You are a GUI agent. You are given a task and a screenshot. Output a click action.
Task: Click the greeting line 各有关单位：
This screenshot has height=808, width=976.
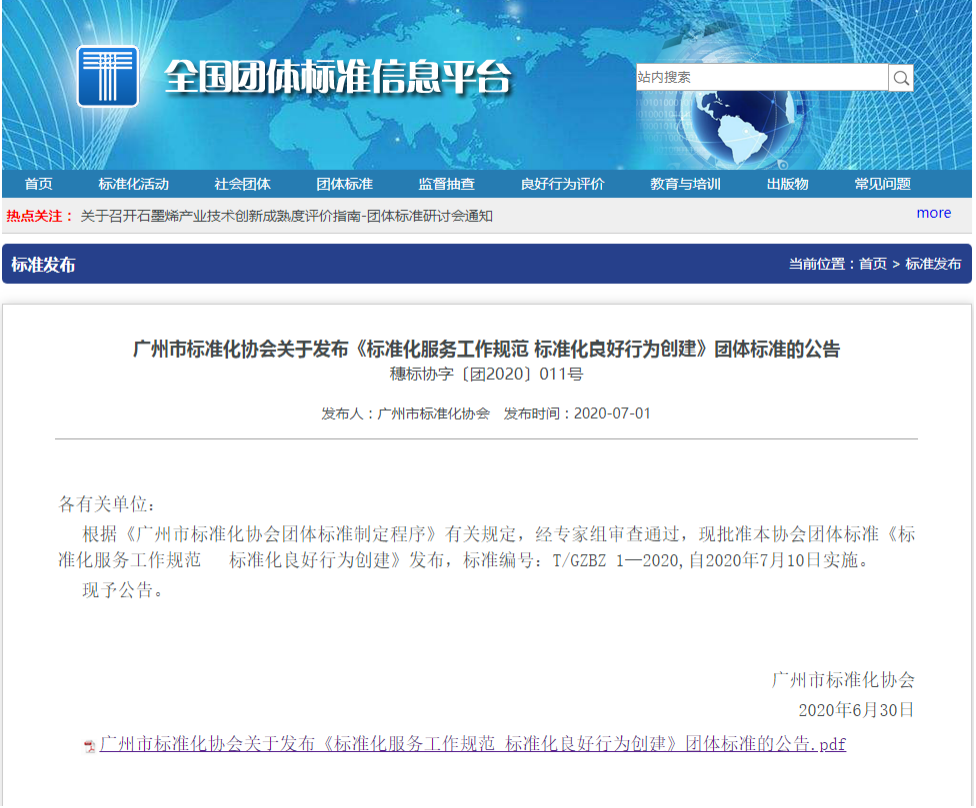(x=106, y=504)
